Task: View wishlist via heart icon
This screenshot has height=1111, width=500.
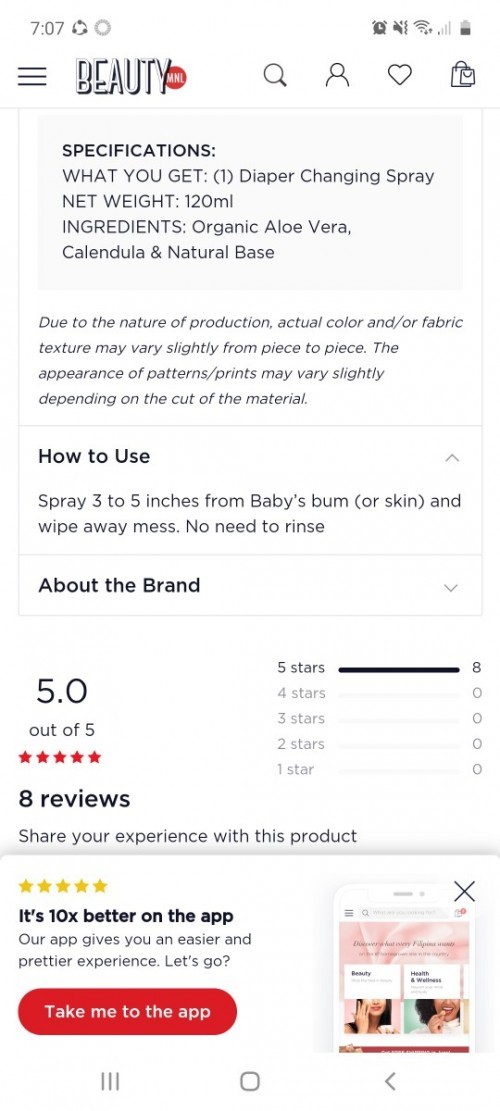Action: coord(399,75)
